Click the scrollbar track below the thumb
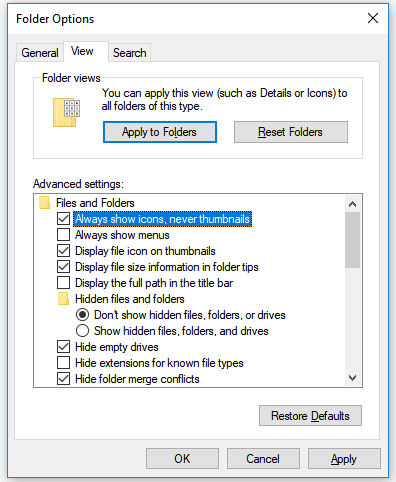This screenshot has width=396, height=482. click(352, 318)
